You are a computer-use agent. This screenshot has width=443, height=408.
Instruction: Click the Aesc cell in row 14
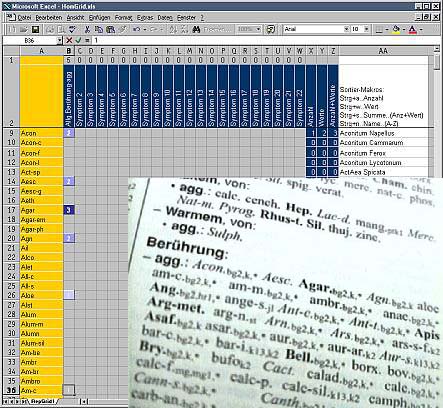pyautogui.click(x=42, y=181)
